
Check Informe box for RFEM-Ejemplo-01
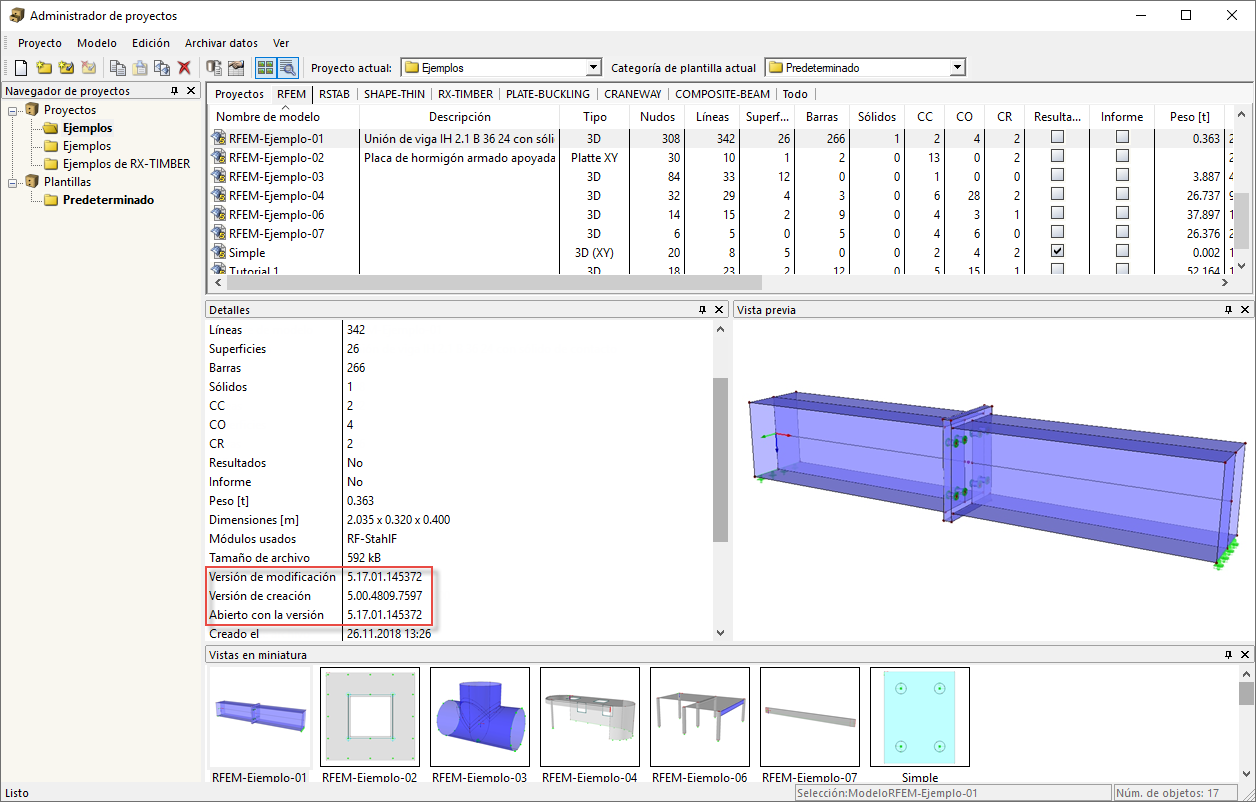point(1122,138)
